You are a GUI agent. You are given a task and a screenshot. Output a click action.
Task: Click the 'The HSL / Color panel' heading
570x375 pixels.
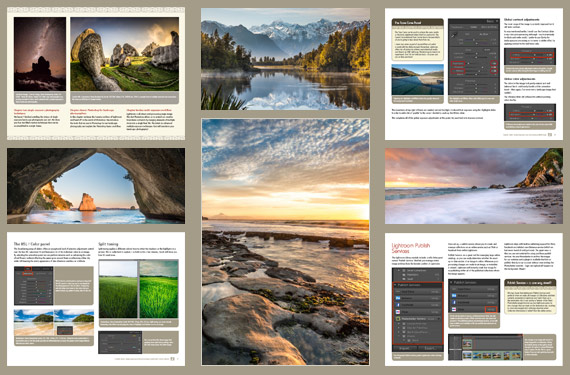[x=32, y=244]
